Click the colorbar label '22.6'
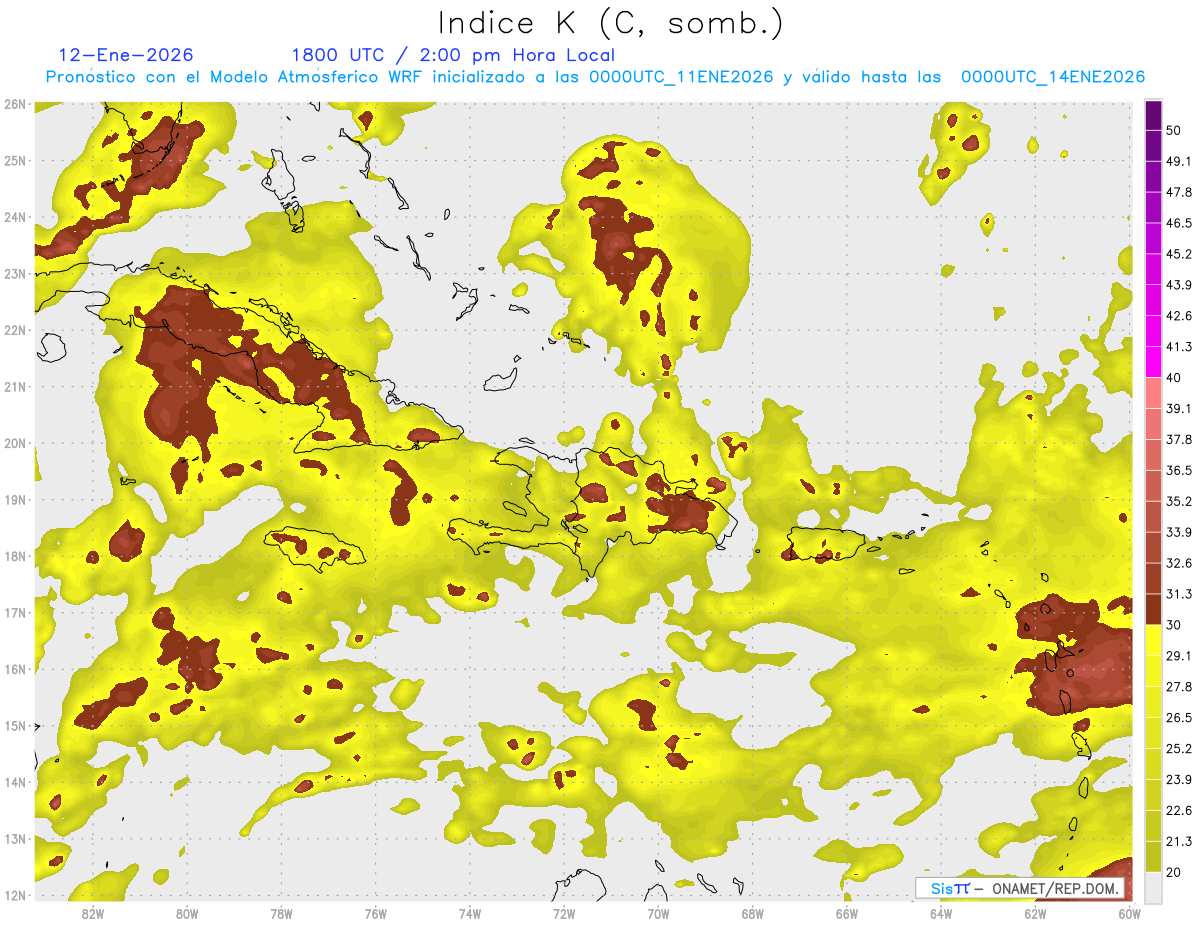Image resolution: width=1200 pixels, height=927 pixels. point(1179,811)
